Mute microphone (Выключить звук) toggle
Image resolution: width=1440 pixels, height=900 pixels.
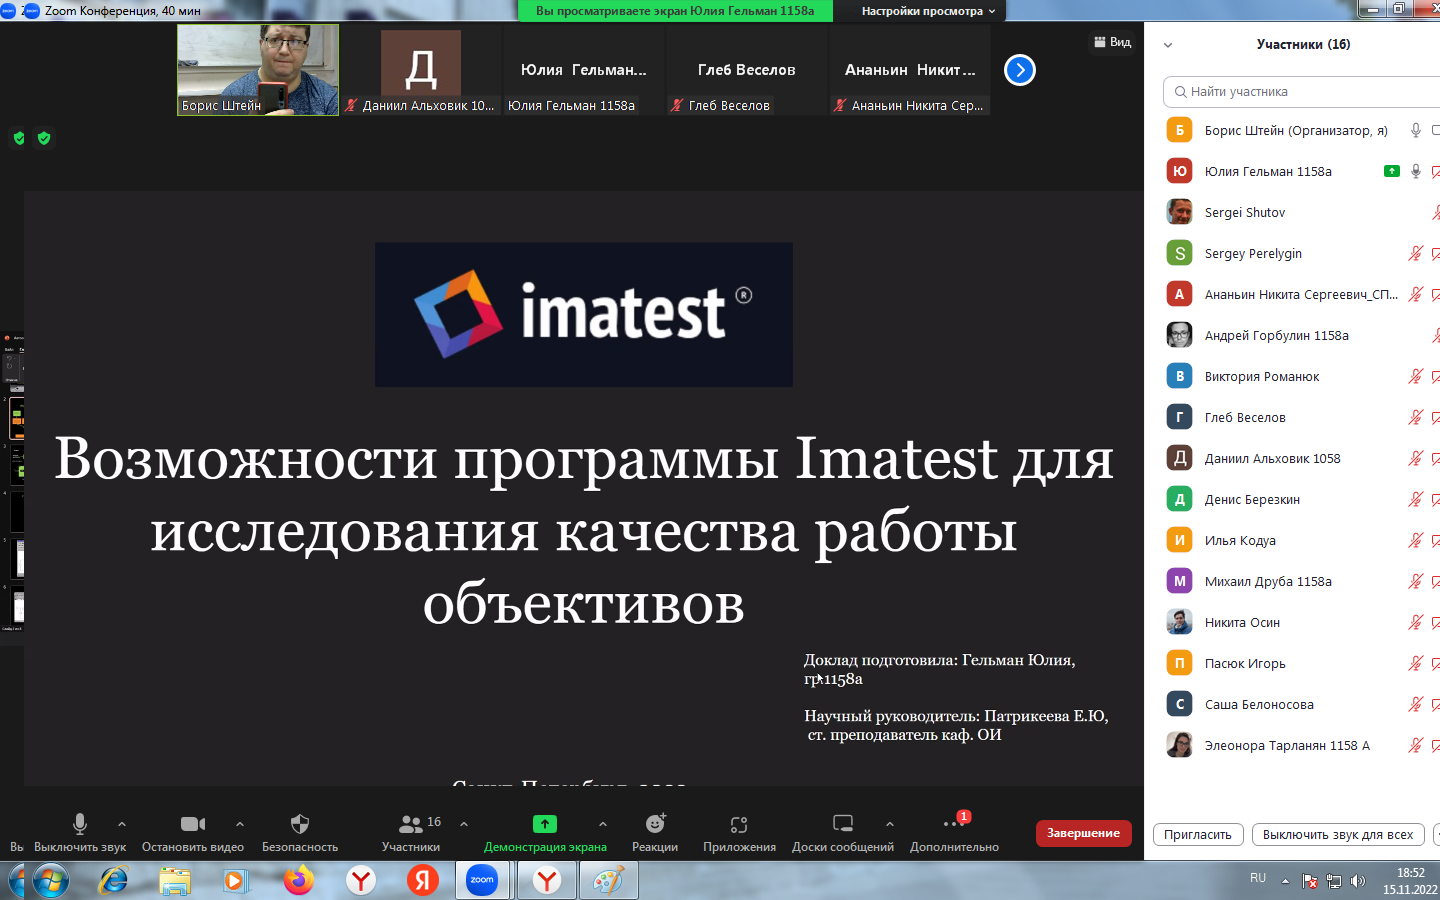pos(80,824)
